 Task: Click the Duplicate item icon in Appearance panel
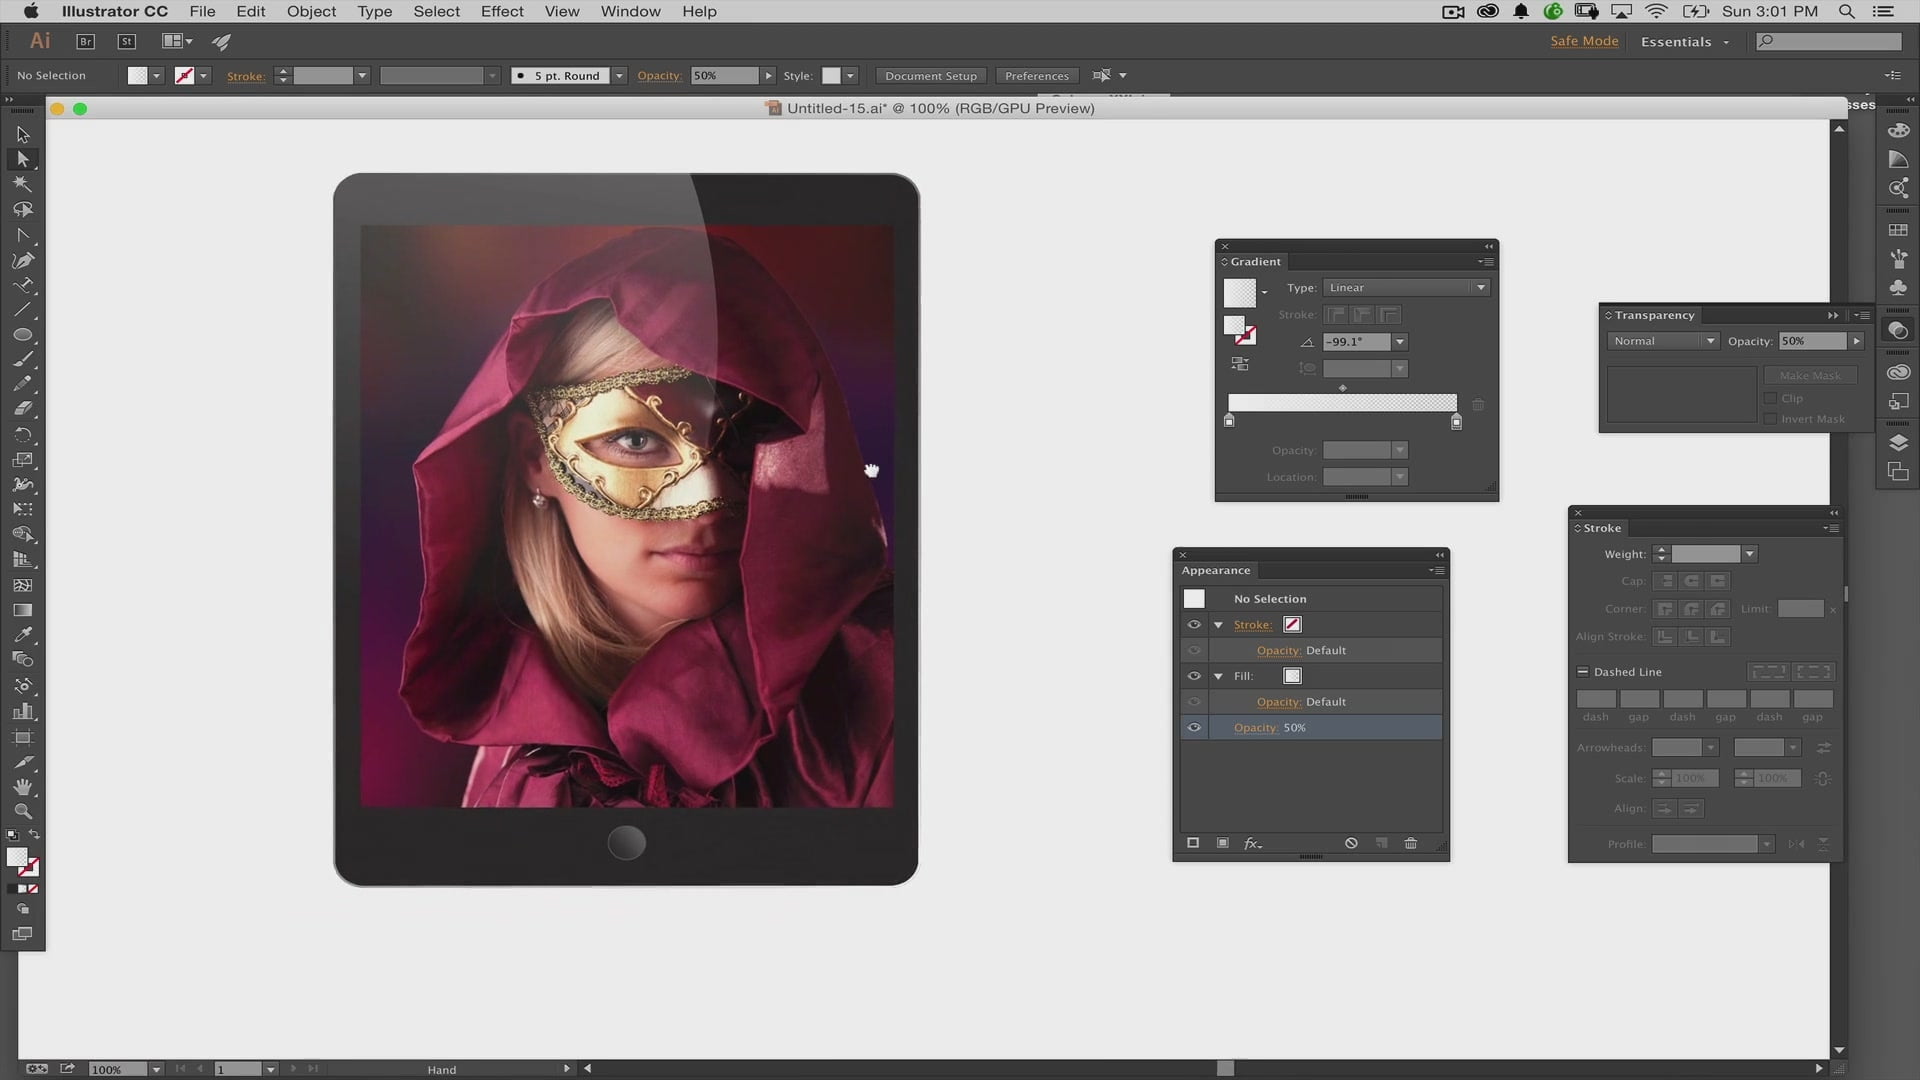[x=1379, y=843]
